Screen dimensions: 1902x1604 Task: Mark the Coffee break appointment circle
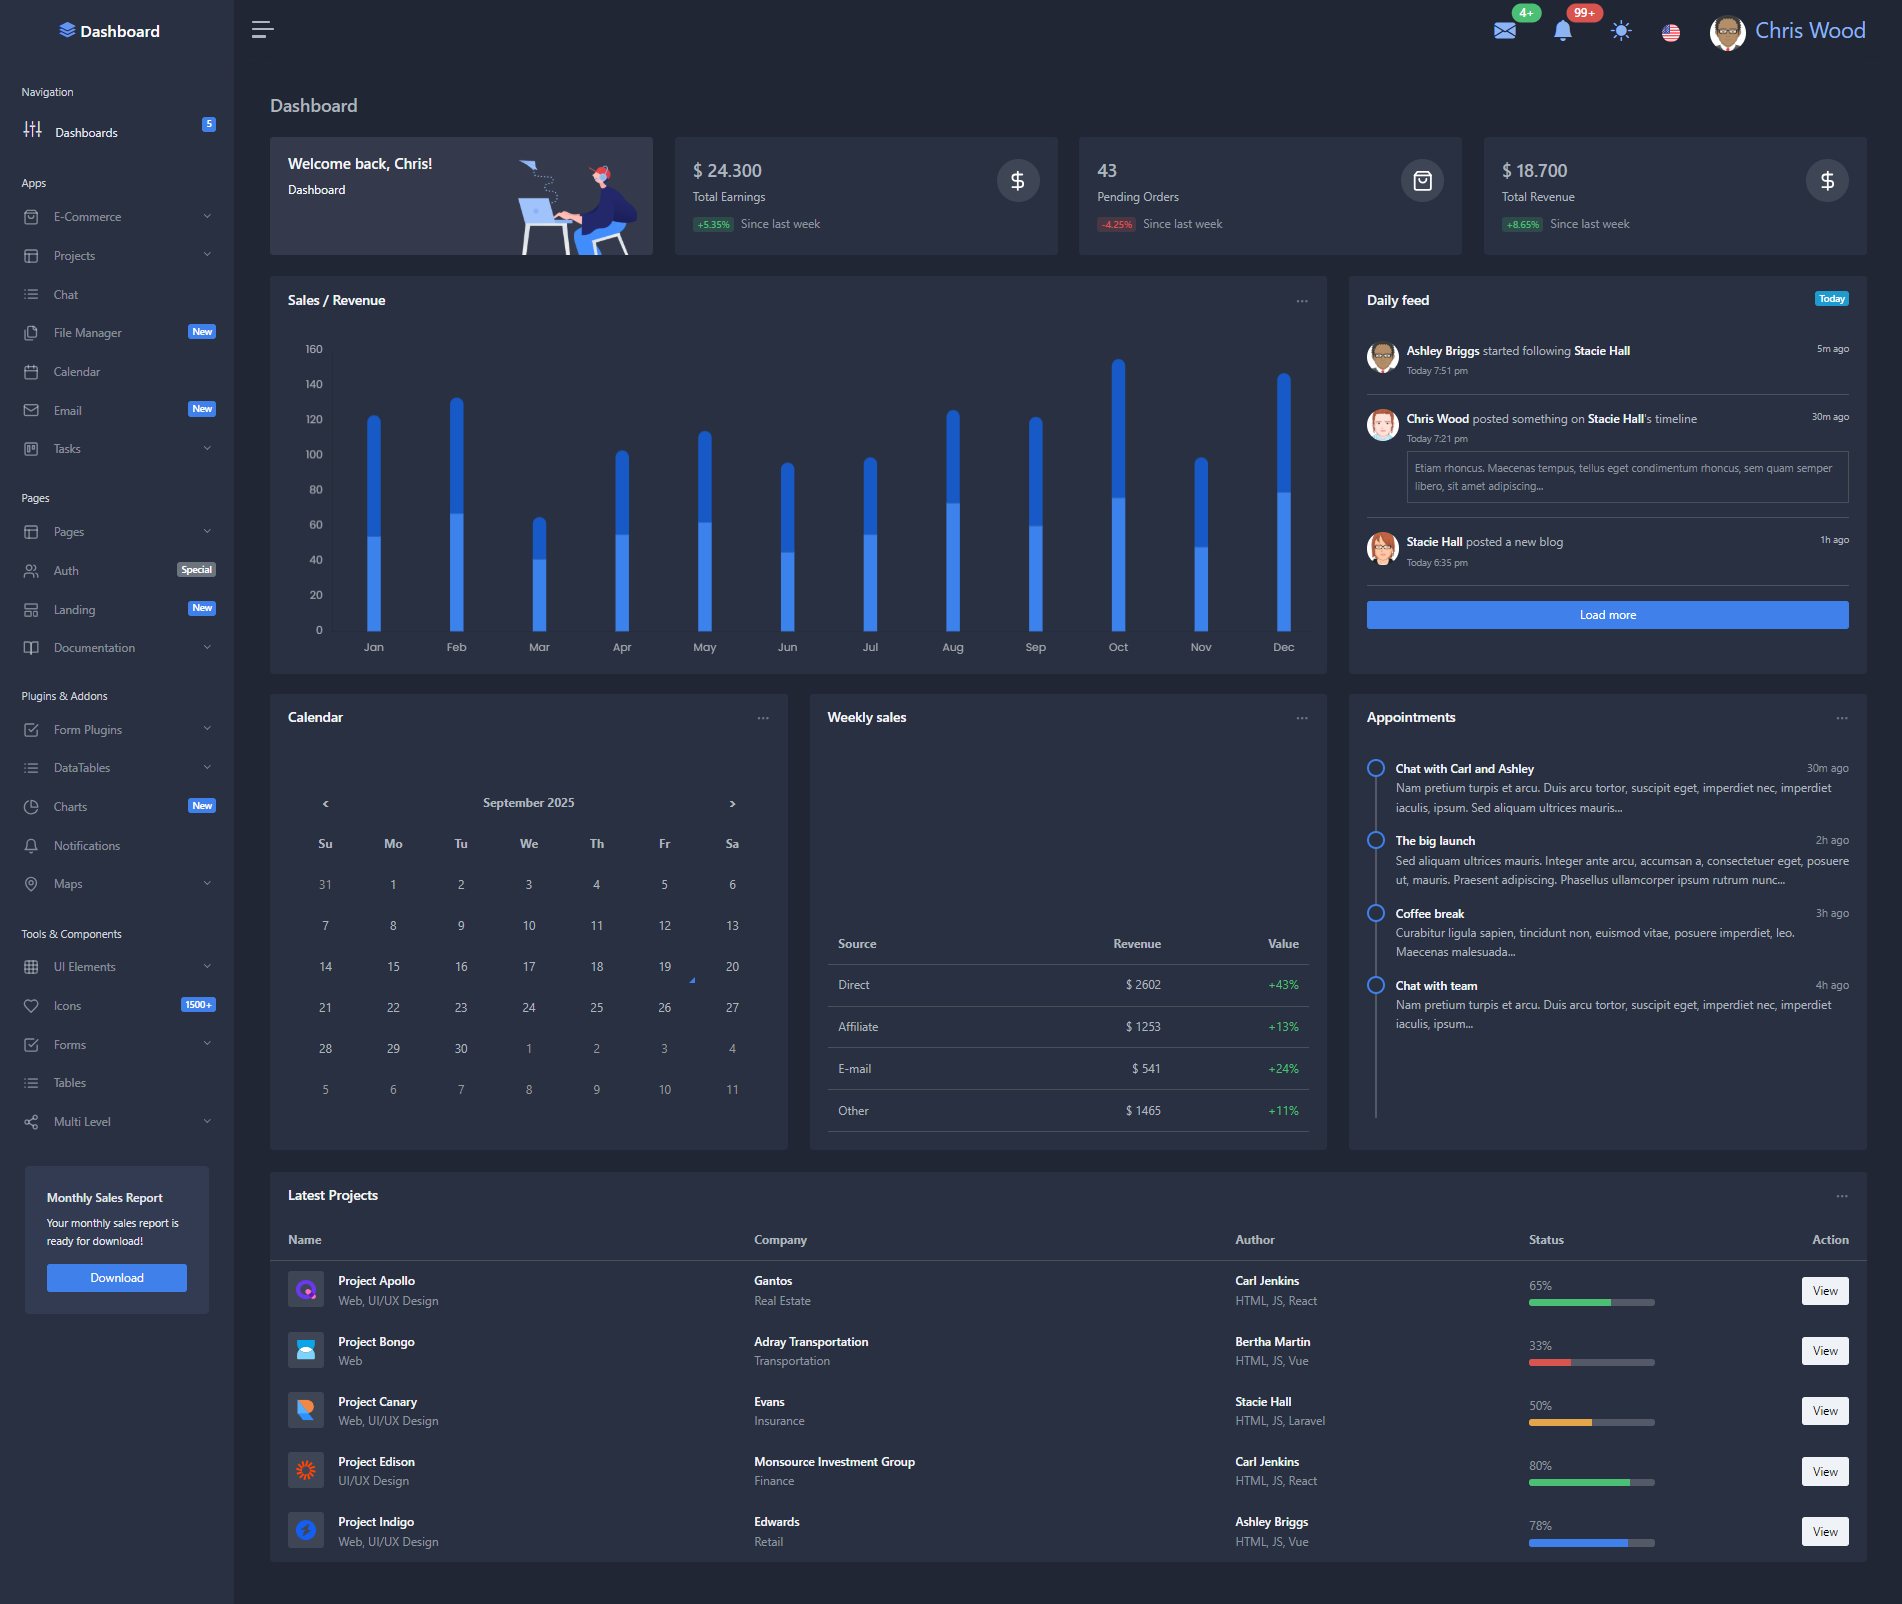pos(1375,913)
